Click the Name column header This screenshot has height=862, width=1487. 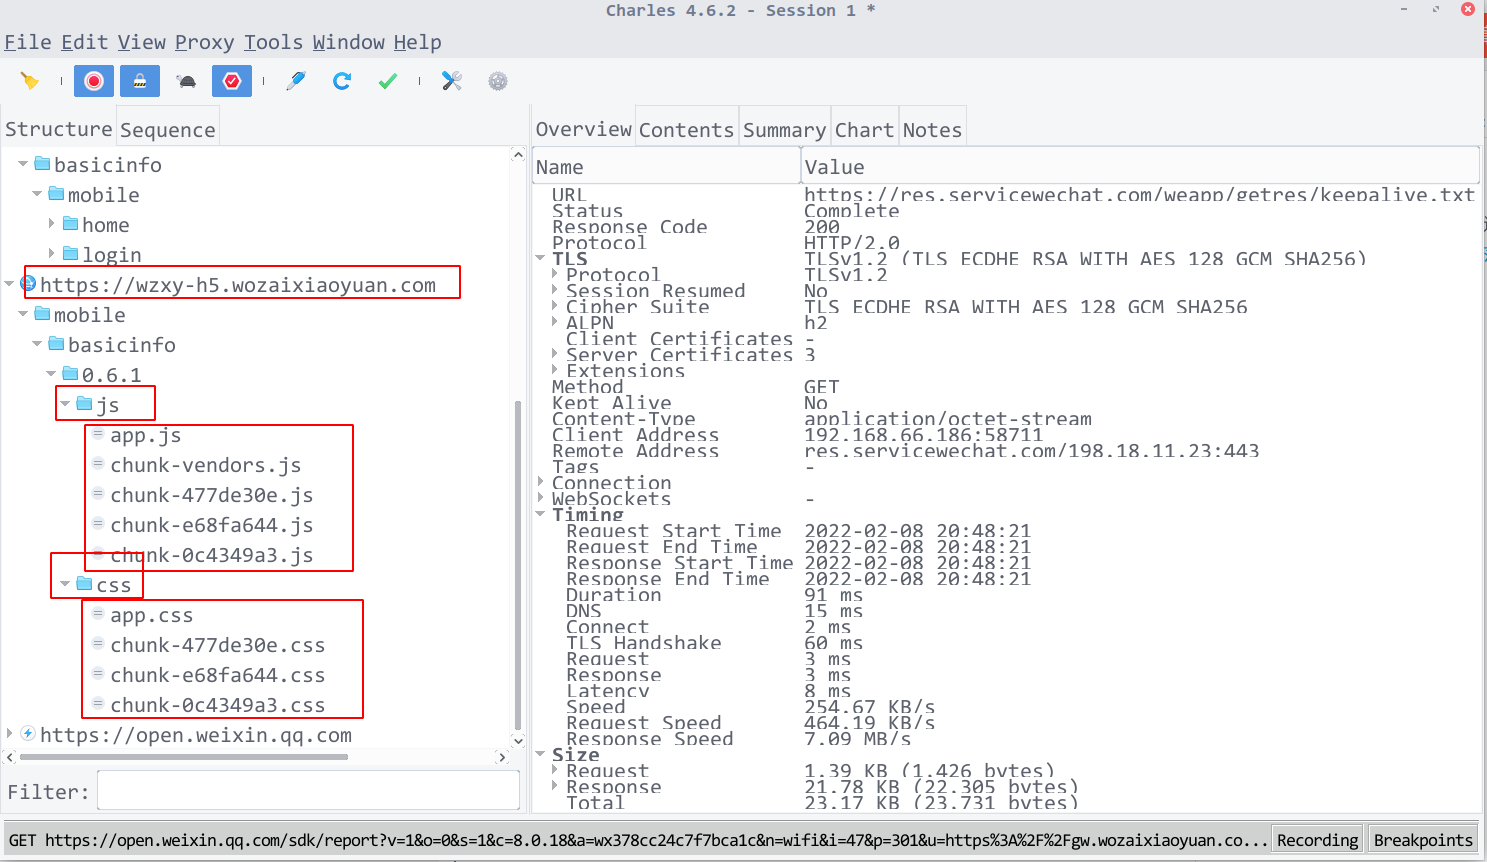coord(666,166)
